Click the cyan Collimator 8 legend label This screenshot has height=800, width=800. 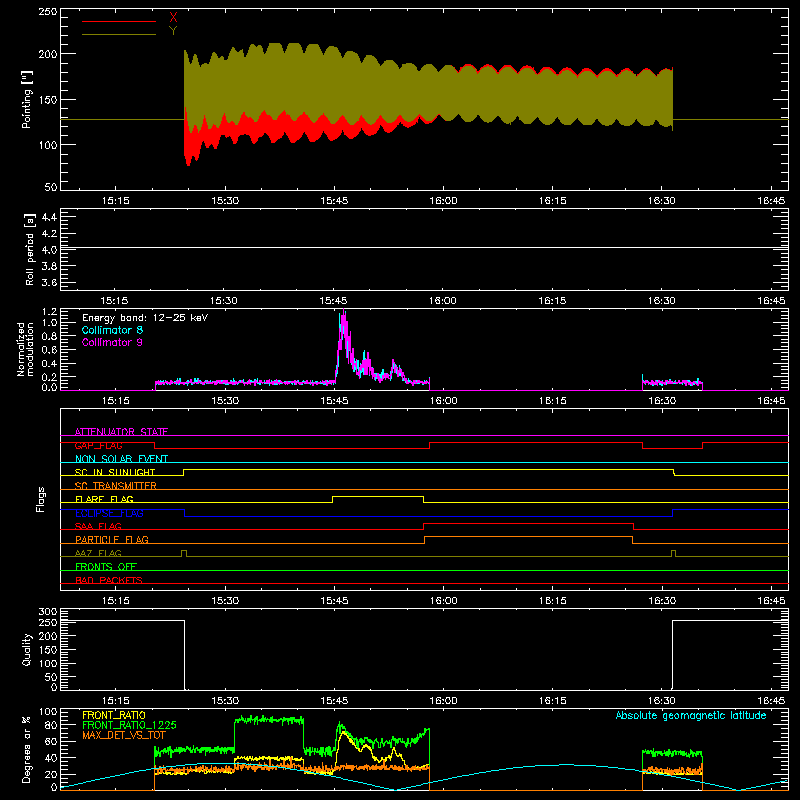112,330
